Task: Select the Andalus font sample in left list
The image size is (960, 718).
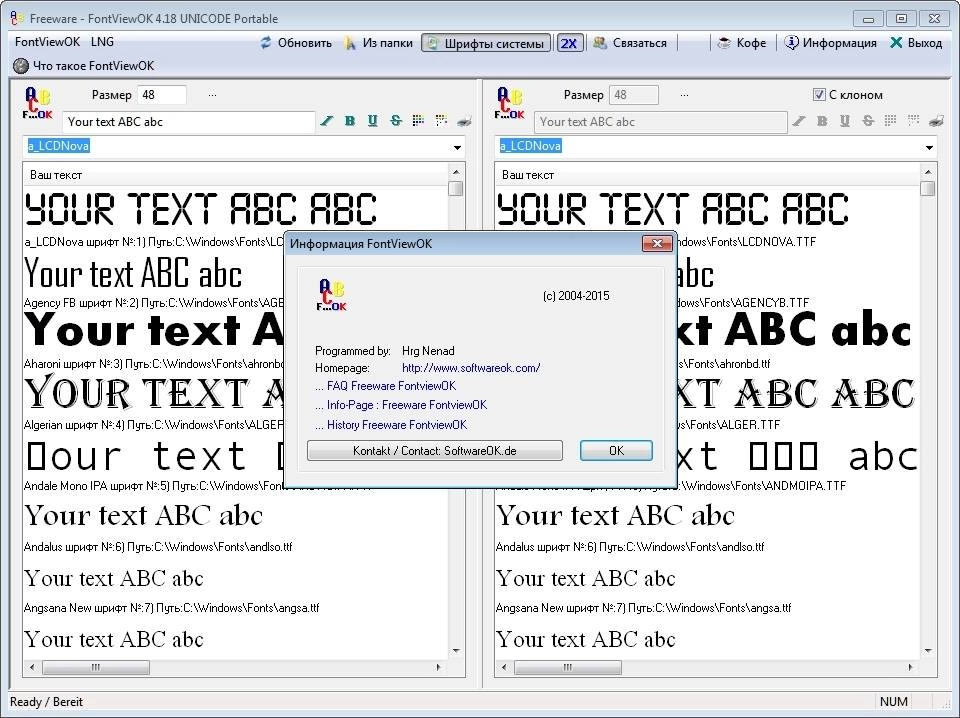Action: click(x=143, y=515)
